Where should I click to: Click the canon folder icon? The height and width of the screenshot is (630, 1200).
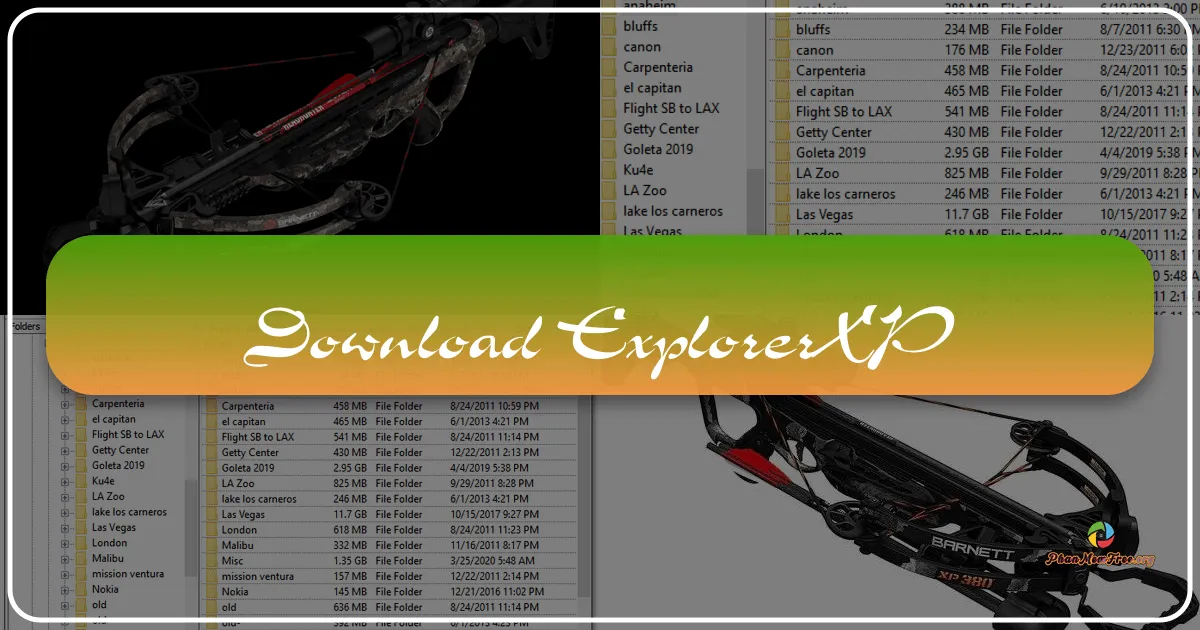tap(608, 48)
